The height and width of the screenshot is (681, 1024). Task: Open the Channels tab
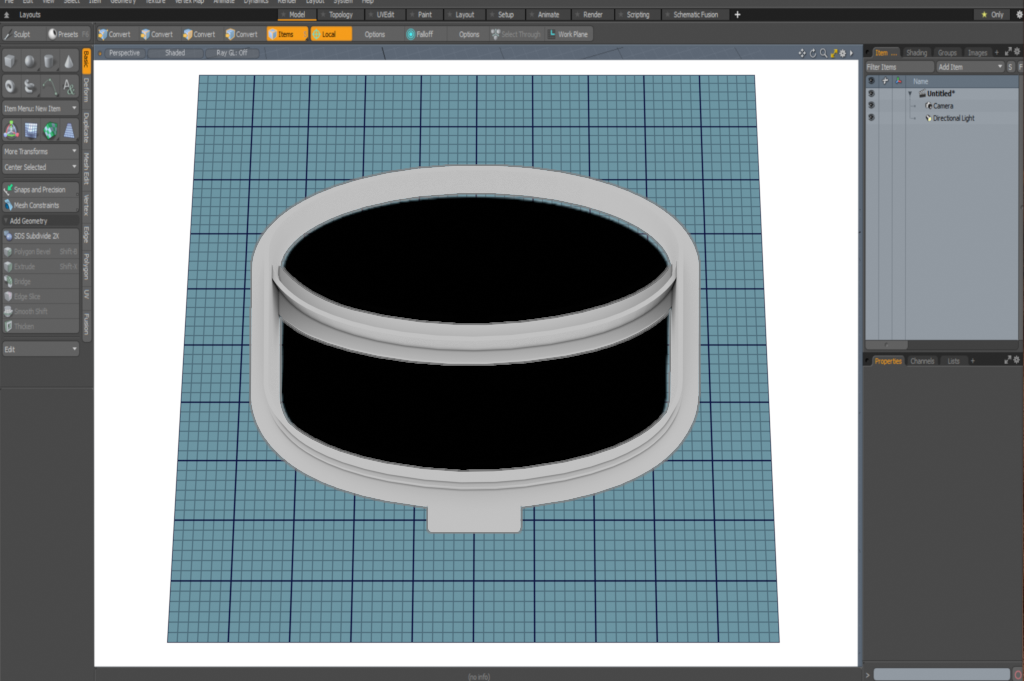(922, 360)
